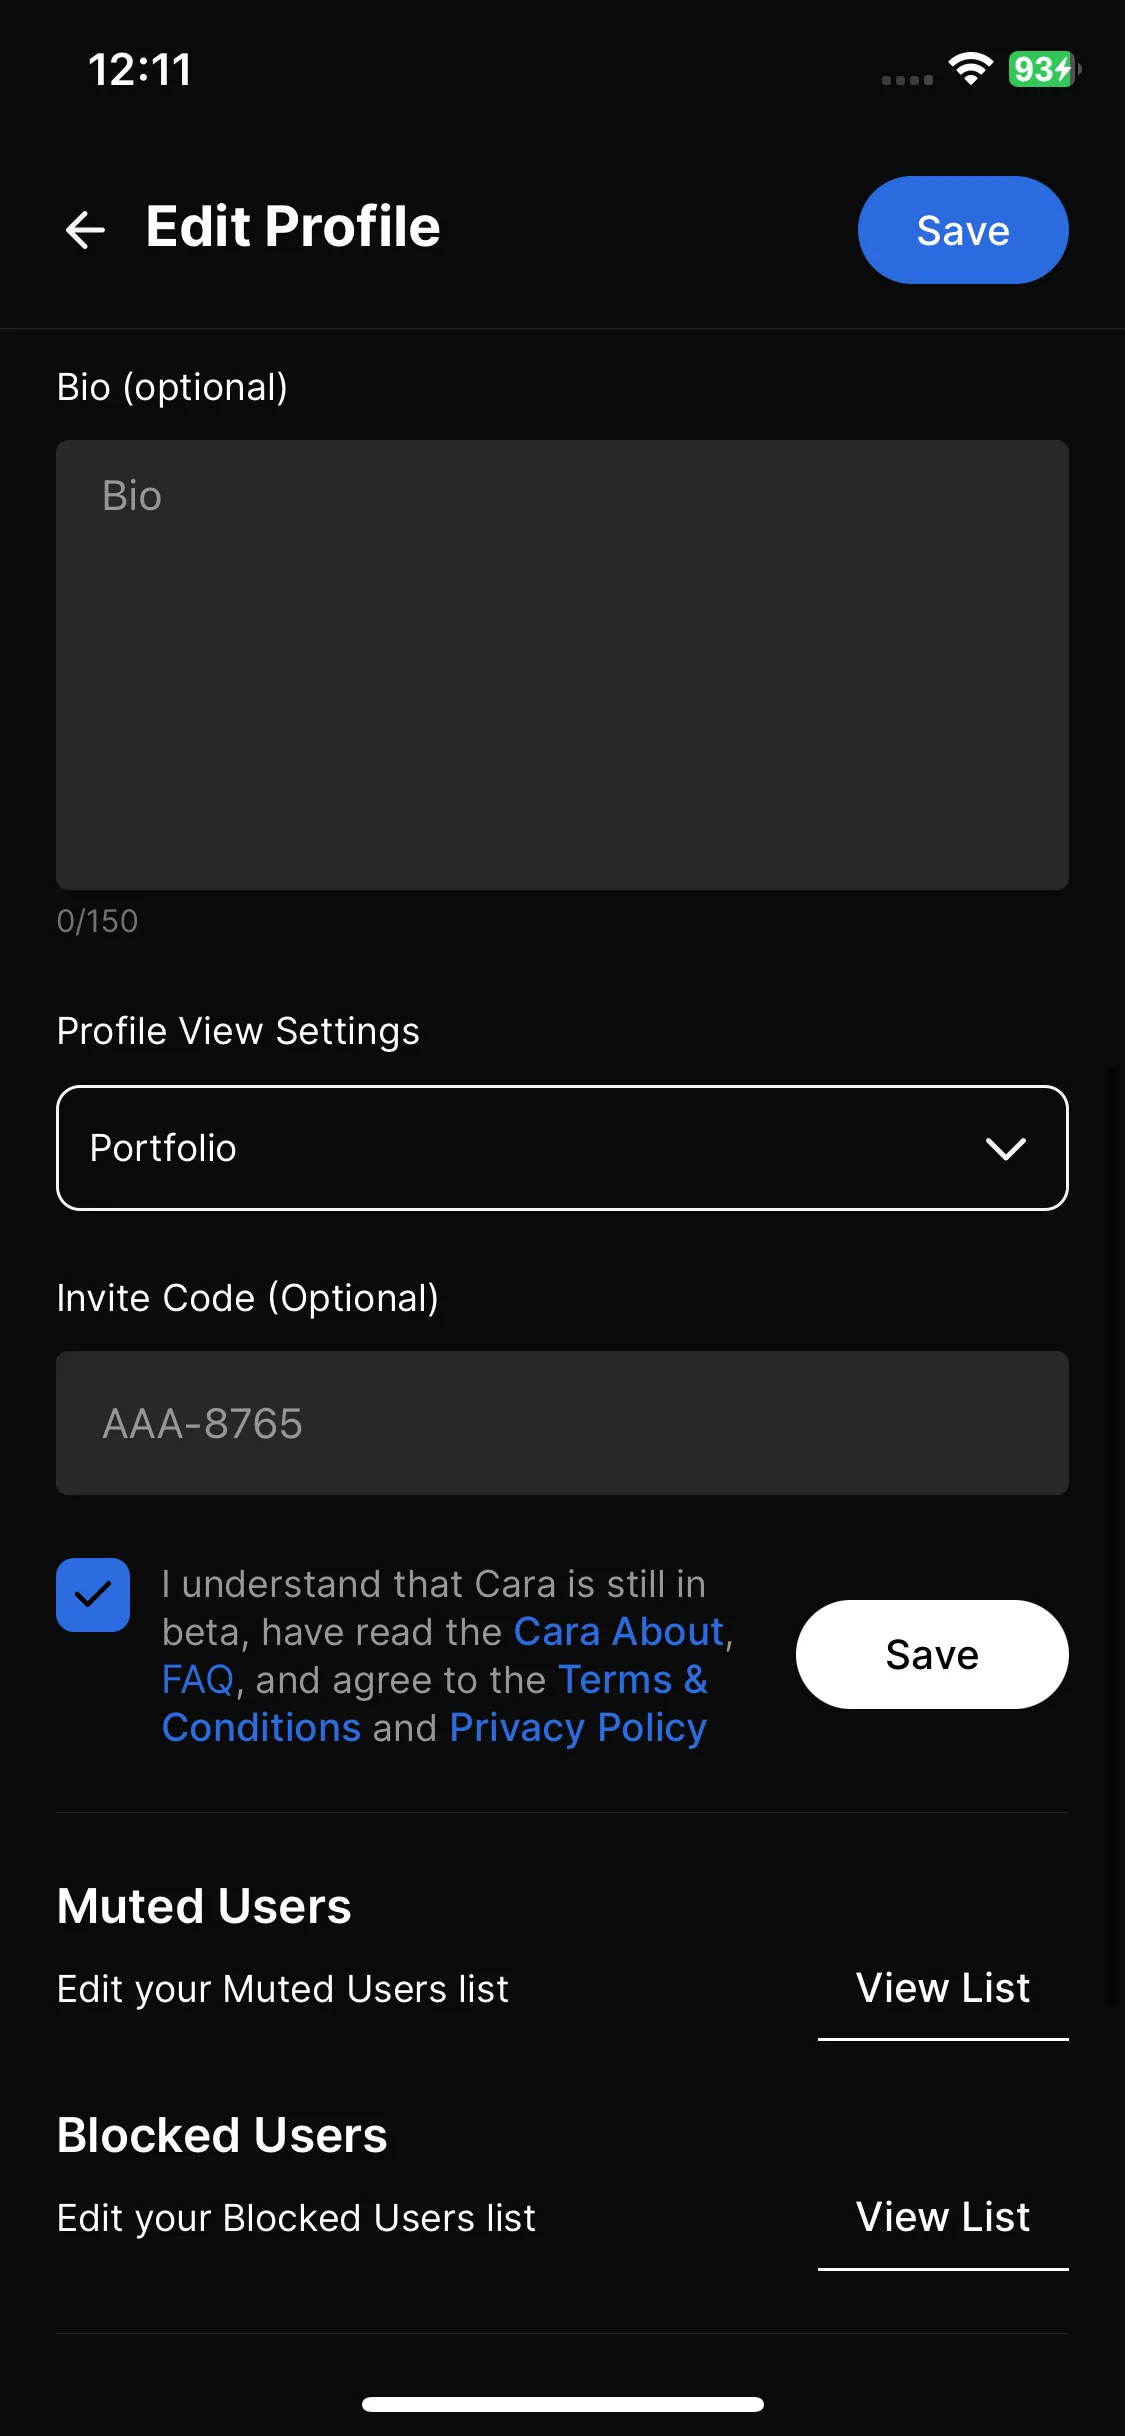Tap the Wi-Fi status icon
The width and height of the screenshot is (1125, 2436).
point(970,69)
